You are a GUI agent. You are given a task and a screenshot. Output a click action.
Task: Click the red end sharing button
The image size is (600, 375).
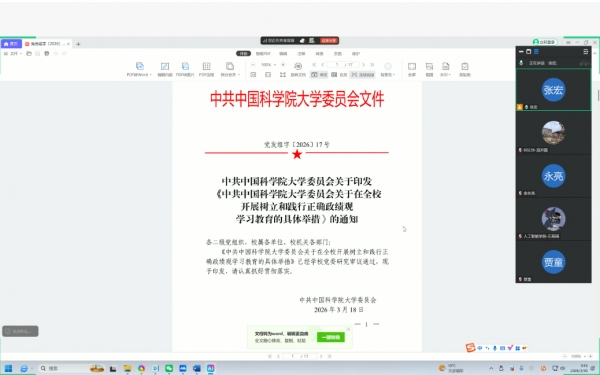click(329, 40)
